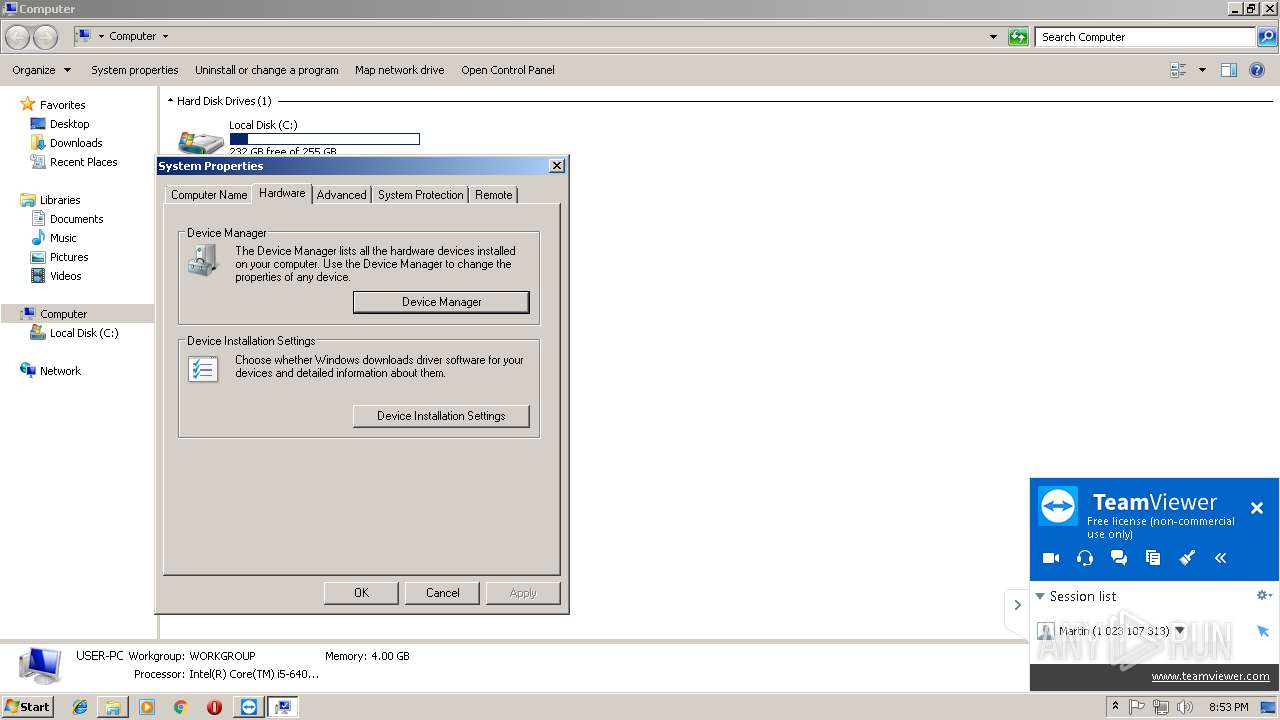The image size is (1280, 720).
Task: Select Local Disk (C:) in navigation tree
Action: click(x=84, y=333)
